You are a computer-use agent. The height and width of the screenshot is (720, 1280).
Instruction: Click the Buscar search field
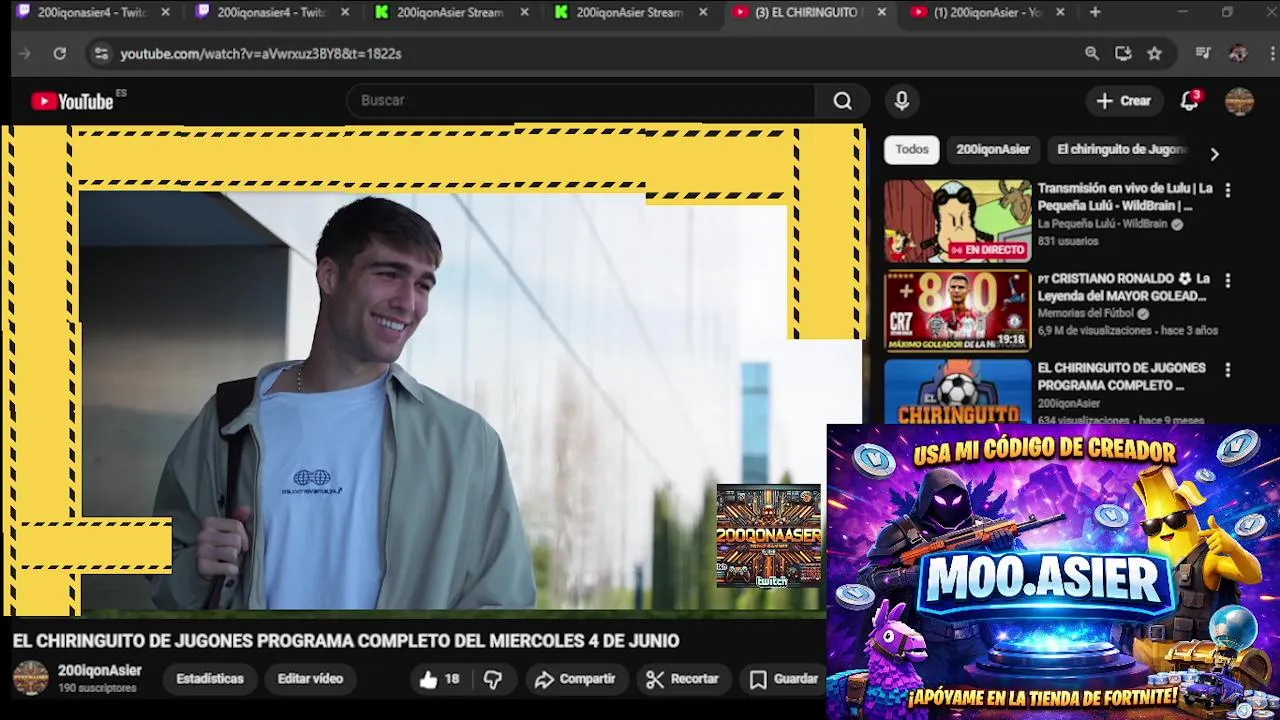tap(582, 100)
